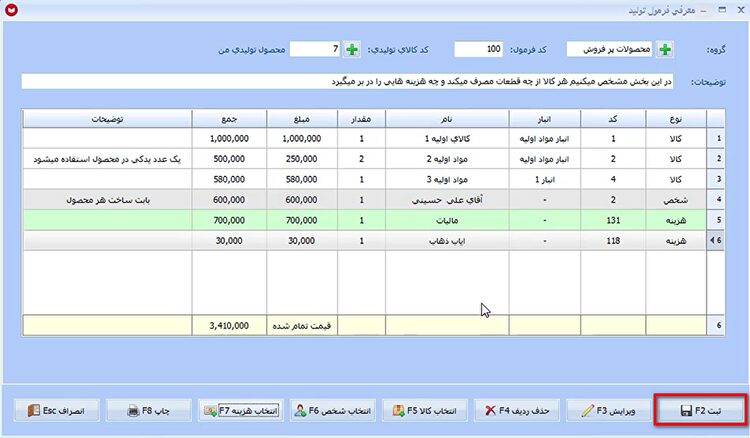Click the green plus icon beside گروه field
The height and width of the screenshot is (438, 750).
pos(665,49)
